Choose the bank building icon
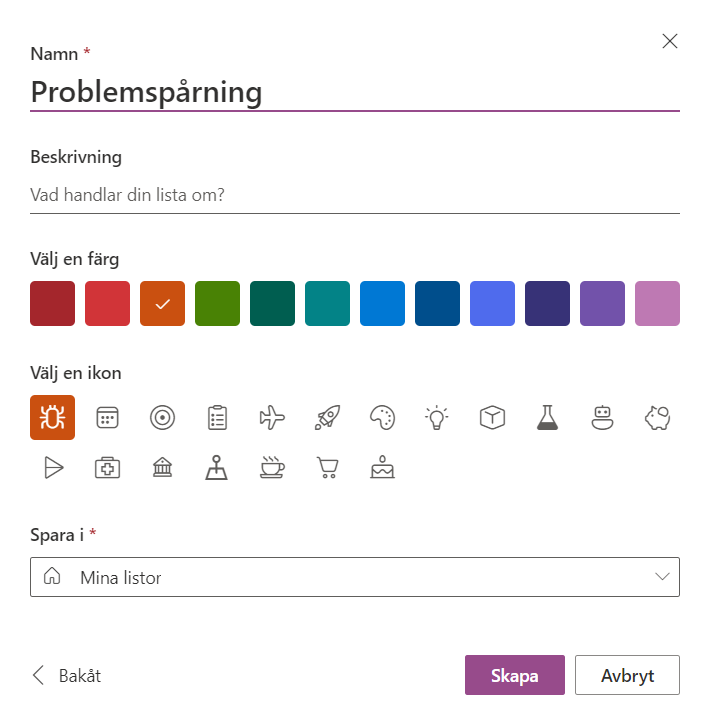 162,468
